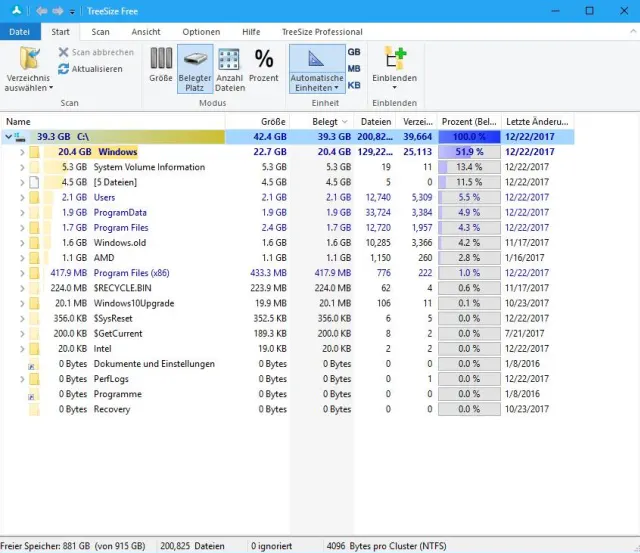This screenshot has height=553, width=640.
Task: Open the Optionen ribbon tab
Action: coord(201,32)
